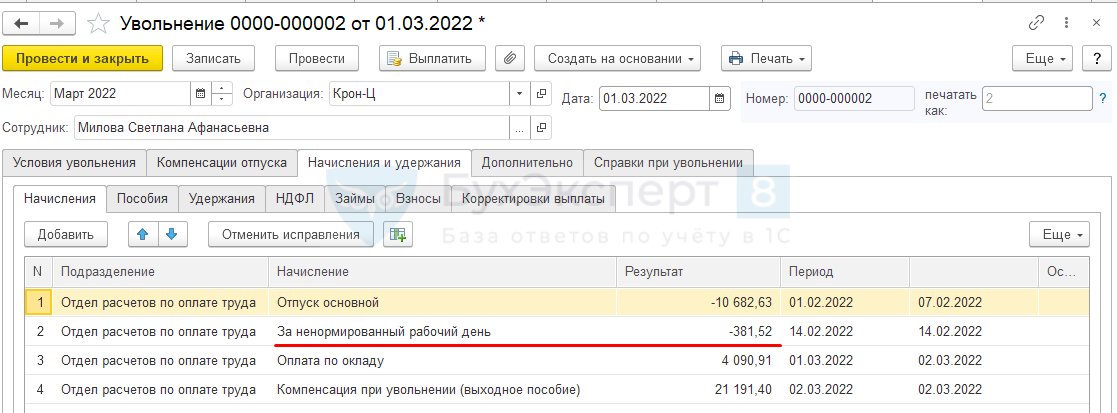Move row down with blue arrow

(172, 234)
